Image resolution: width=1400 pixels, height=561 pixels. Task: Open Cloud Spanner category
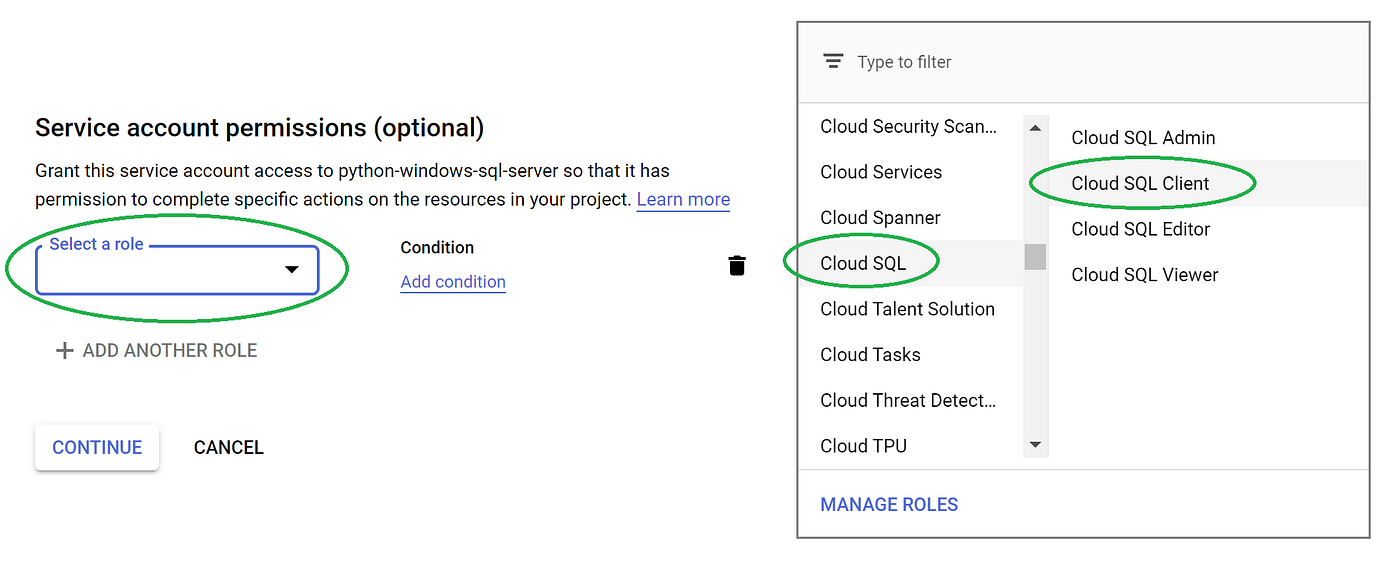880,217
